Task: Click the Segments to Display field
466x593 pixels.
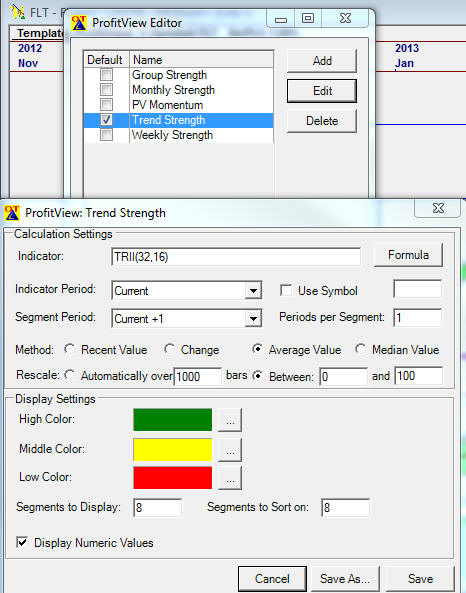Action: 157,508
